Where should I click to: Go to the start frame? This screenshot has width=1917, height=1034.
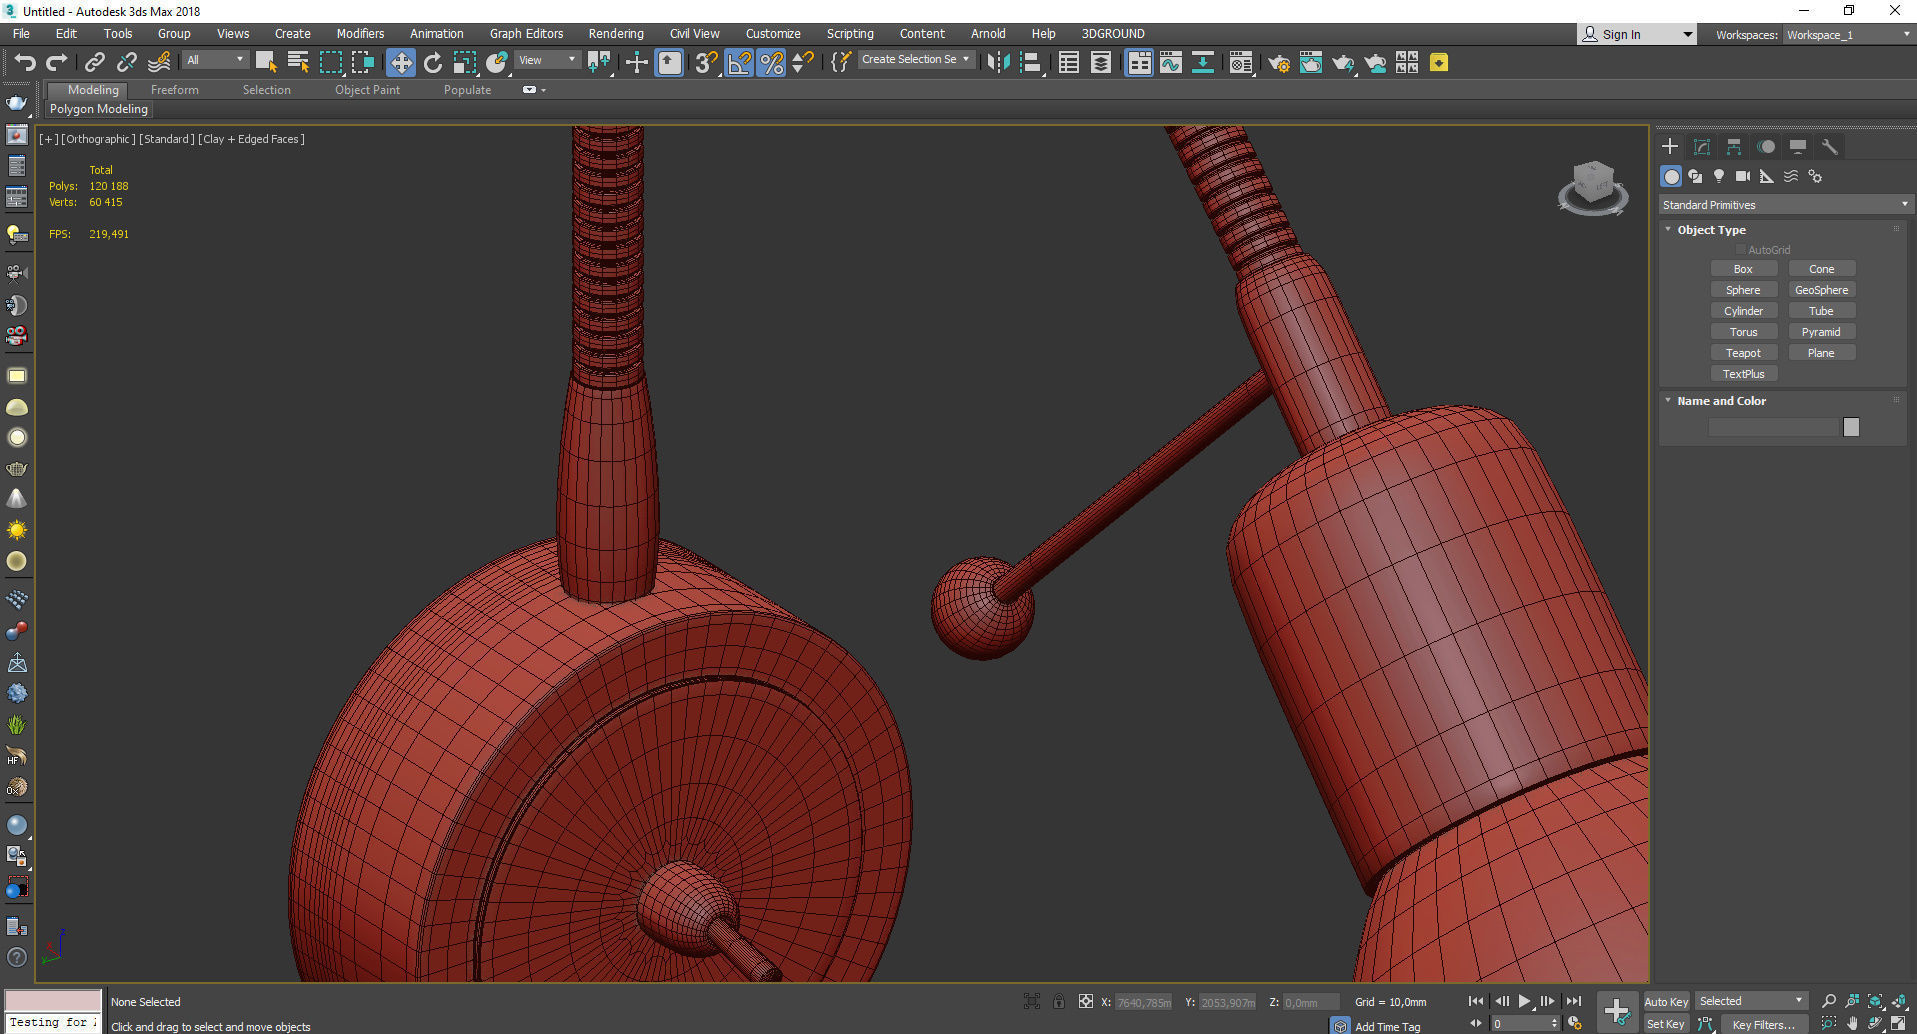[1475, 1001]
